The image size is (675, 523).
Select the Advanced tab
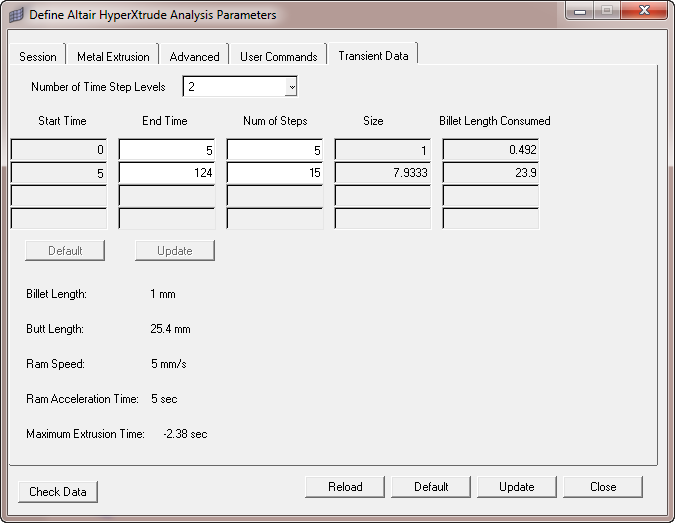coord(194,56)
